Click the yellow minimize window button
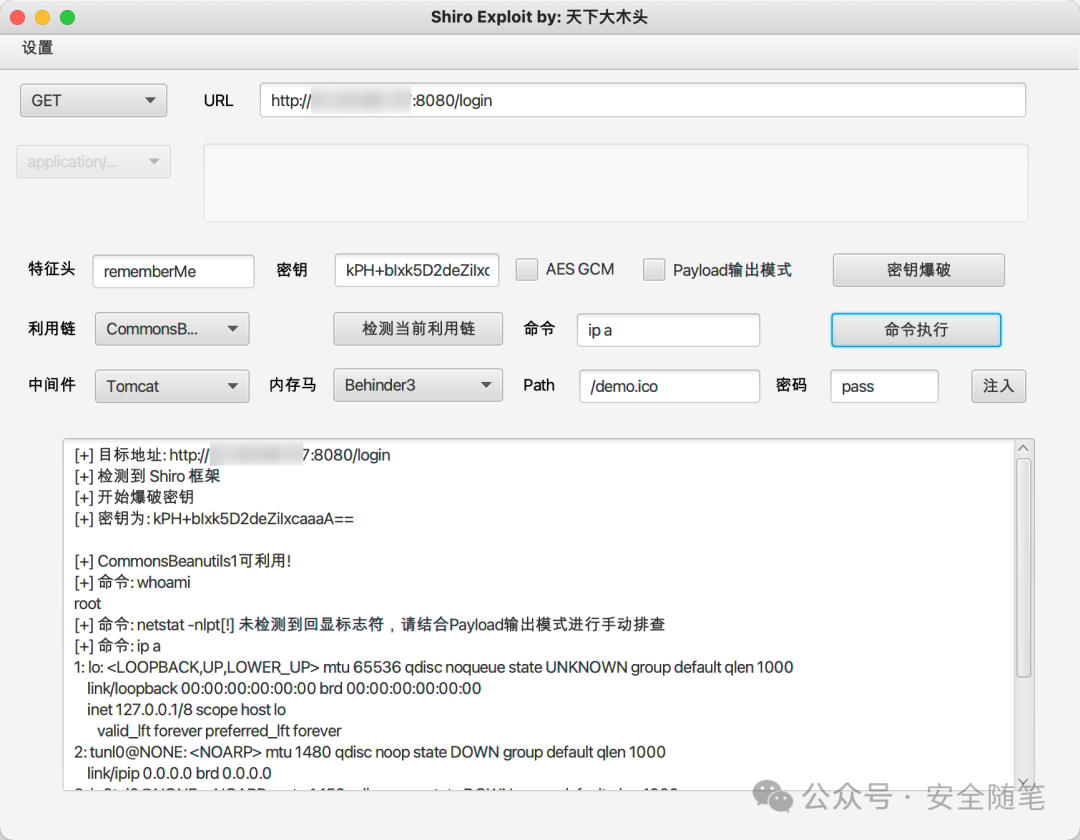The width and height of the screenshot is (1080, 840). [x=43, y=17]
